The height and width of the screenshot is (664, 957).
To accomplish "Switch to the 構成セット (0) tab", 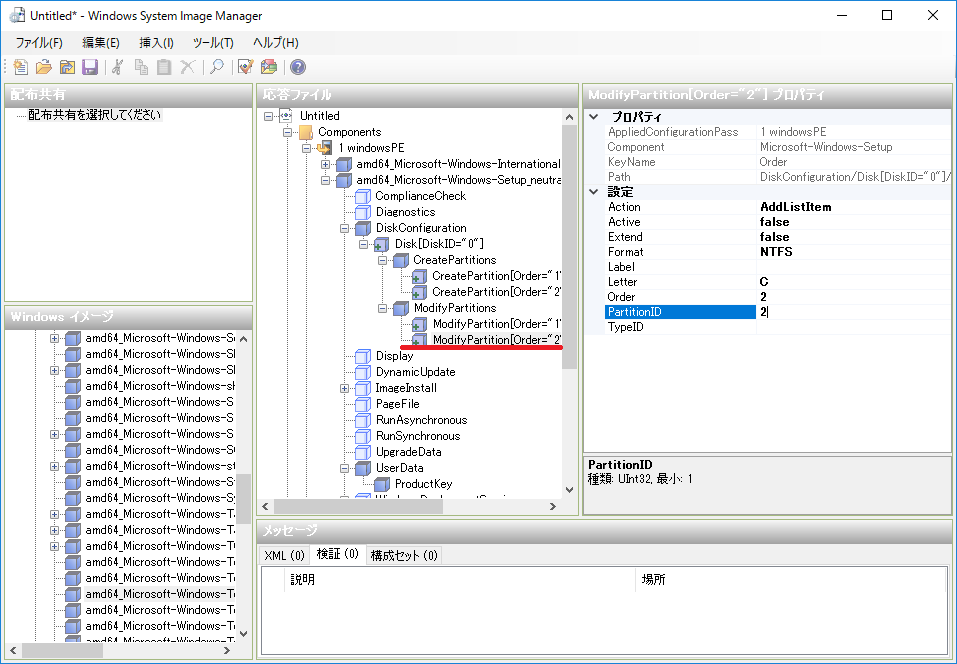I will 404,555.
